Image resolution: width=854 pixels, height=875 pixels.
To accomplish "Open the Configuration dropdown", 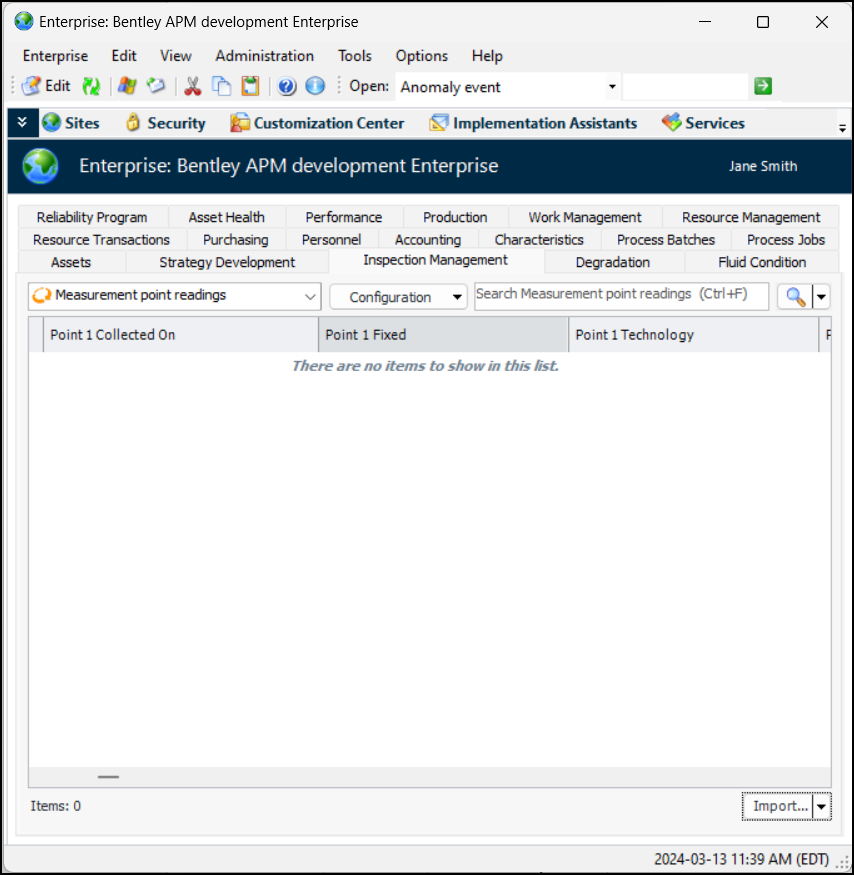I will [398, 297].
